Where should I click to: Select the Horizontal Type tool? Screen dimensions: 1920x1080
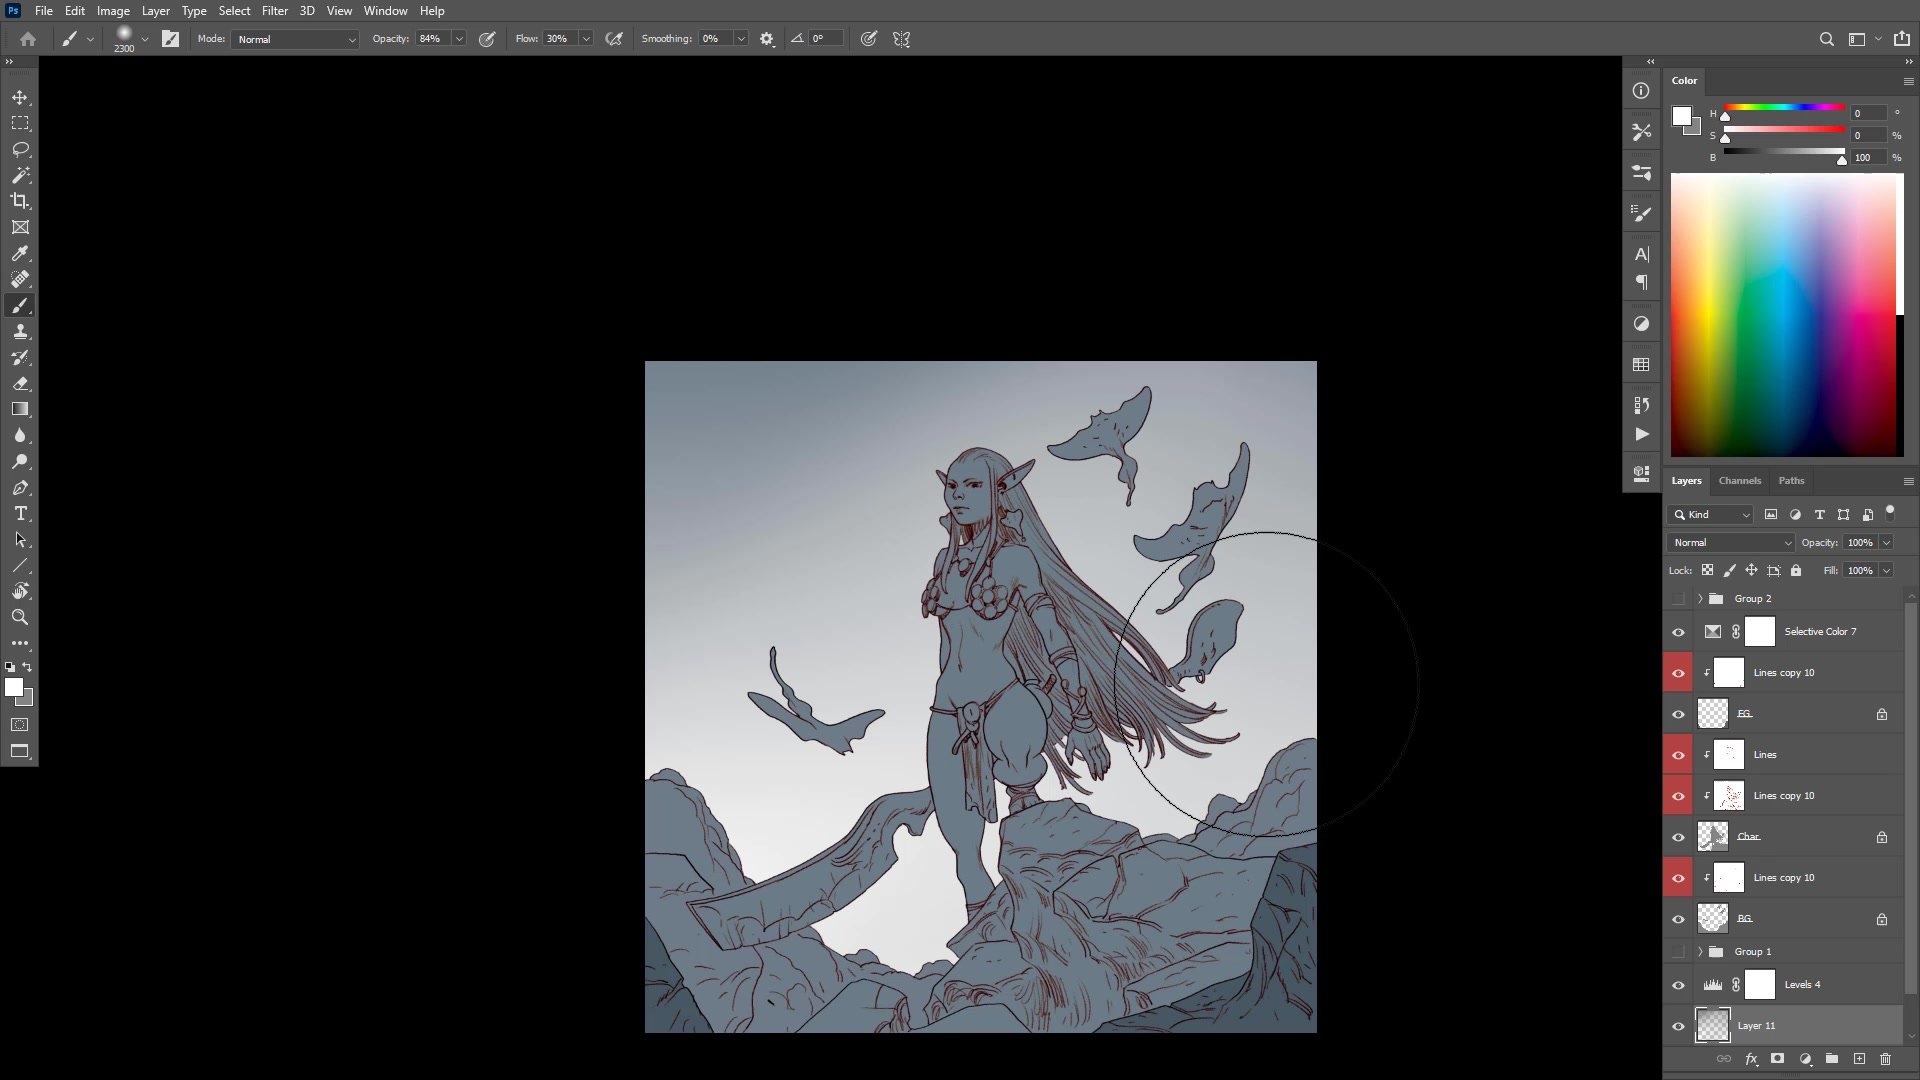[20, 513]
